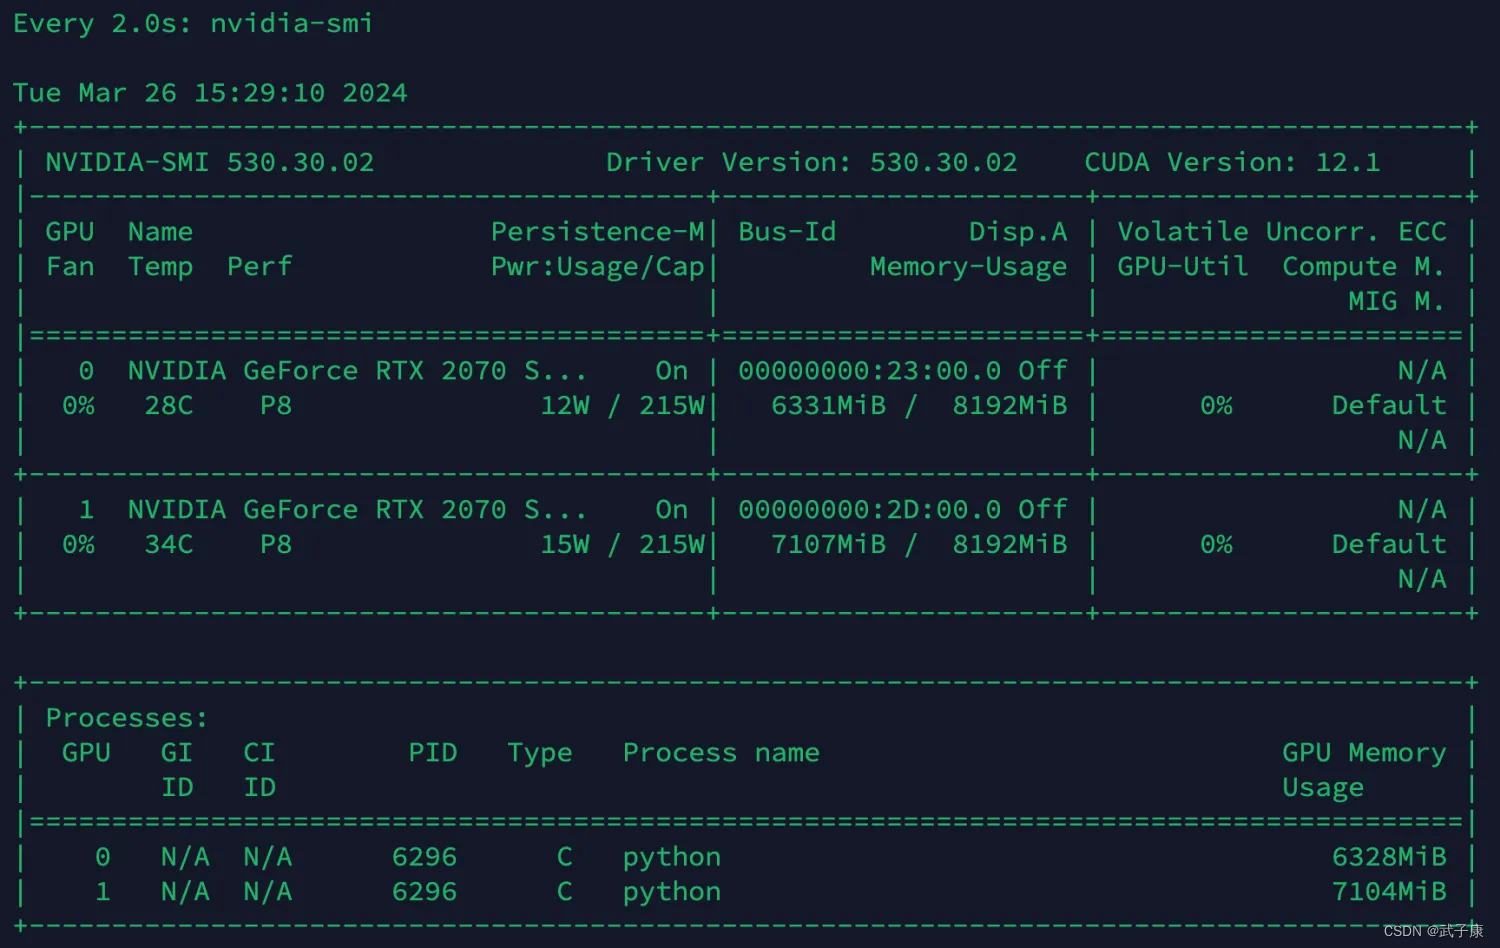
Task: Click the 'GPU-Util' header
Action: [1183, 266]
